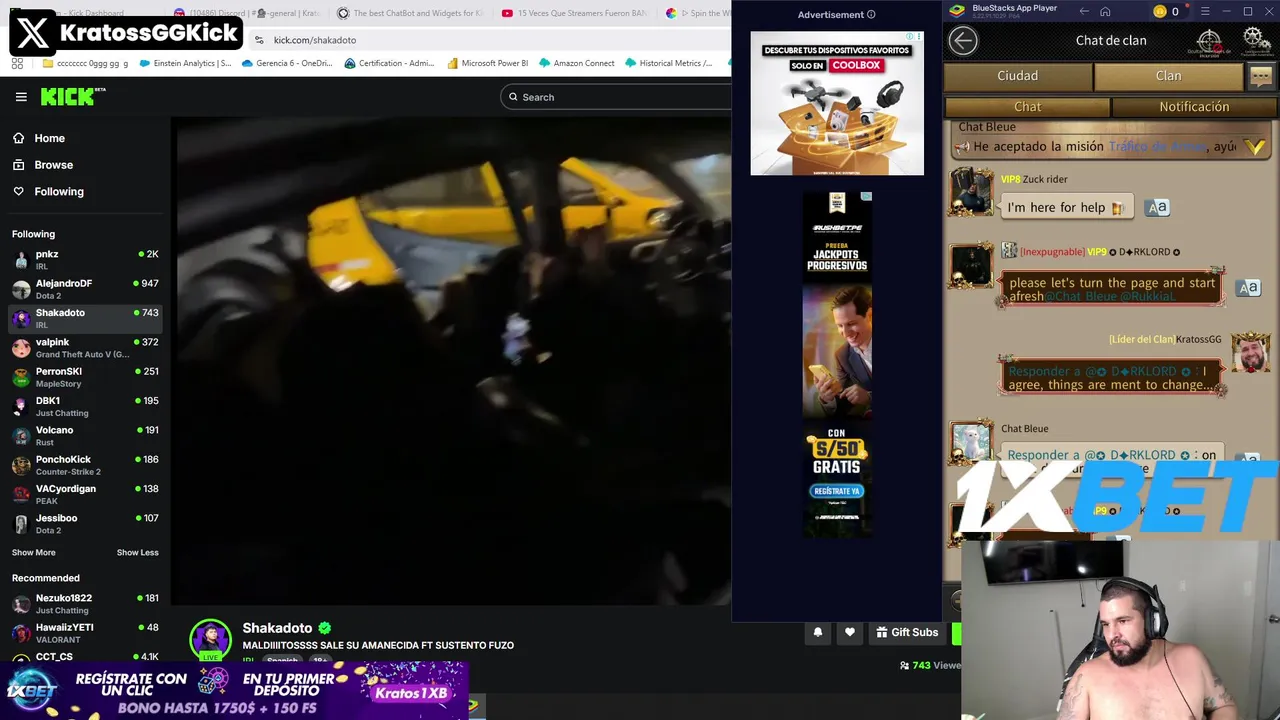Open Einstein Analytics bookmark
1280x720 pixels.
tap(185, 63)
